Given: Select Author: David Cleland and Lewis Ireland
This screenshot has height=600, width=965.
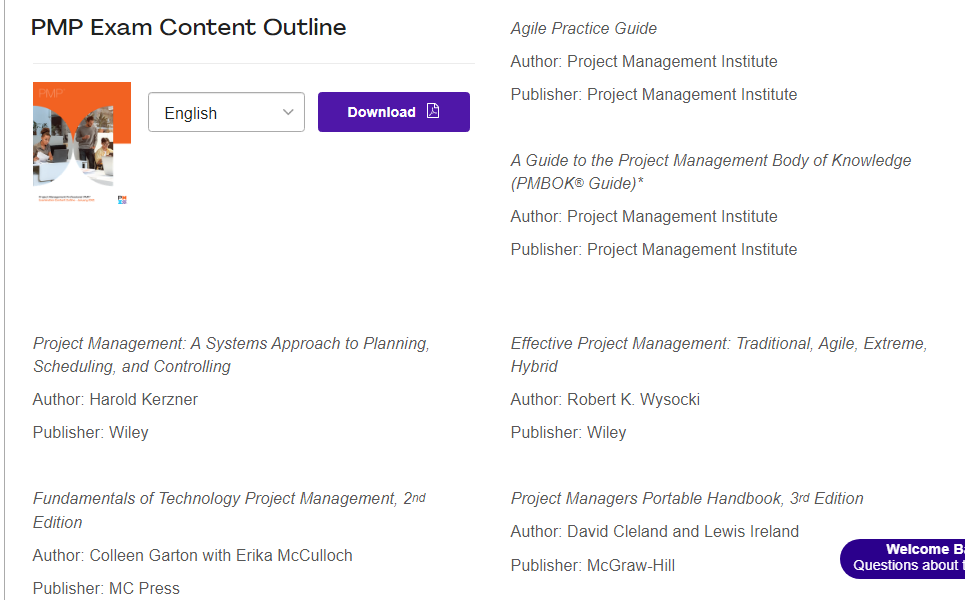Looking at the screenshot, I should click(x=654, y=531).
